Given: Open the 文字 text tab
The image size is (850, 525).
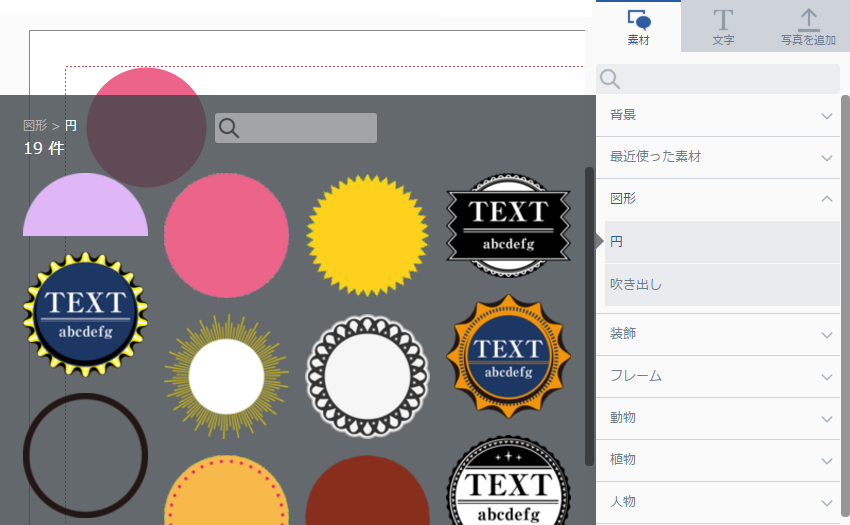Looking at the screenshot, I should tap(723, 27).
